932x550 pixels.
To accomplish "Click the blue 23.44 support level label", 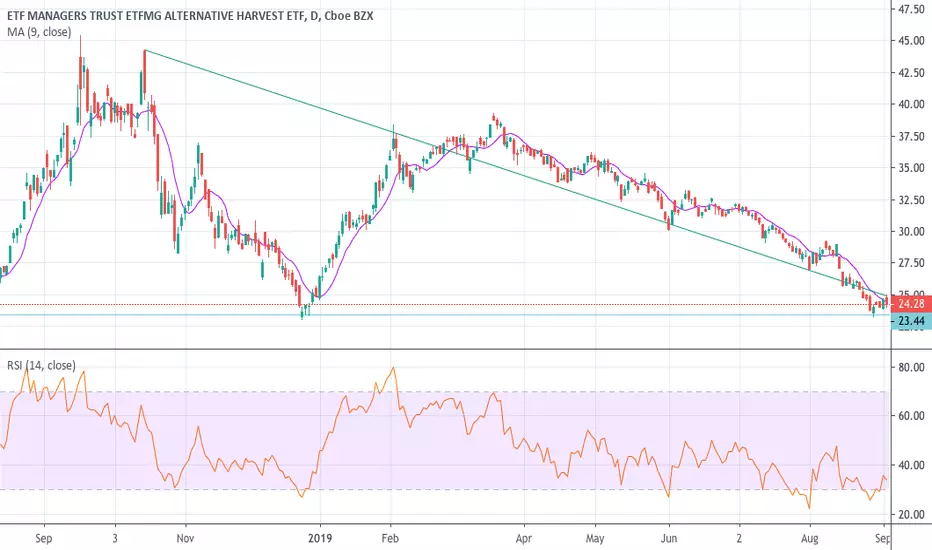I will 911,321.
